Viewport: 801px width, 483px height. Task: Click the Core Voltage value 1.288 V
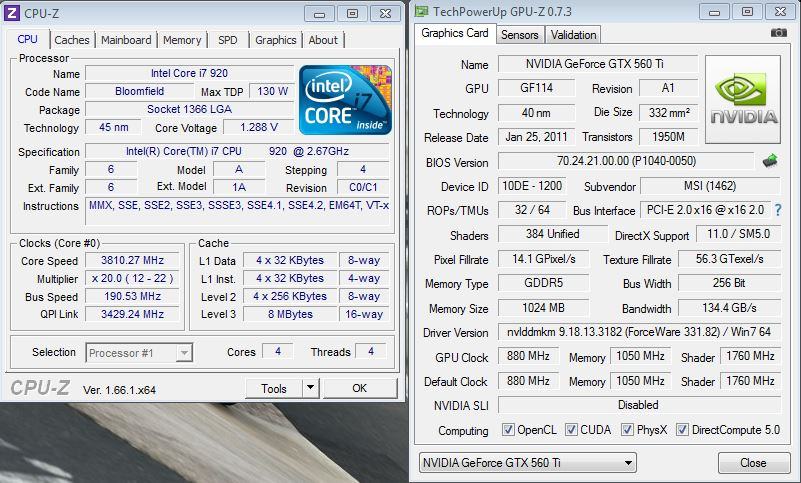click(259, 127)
